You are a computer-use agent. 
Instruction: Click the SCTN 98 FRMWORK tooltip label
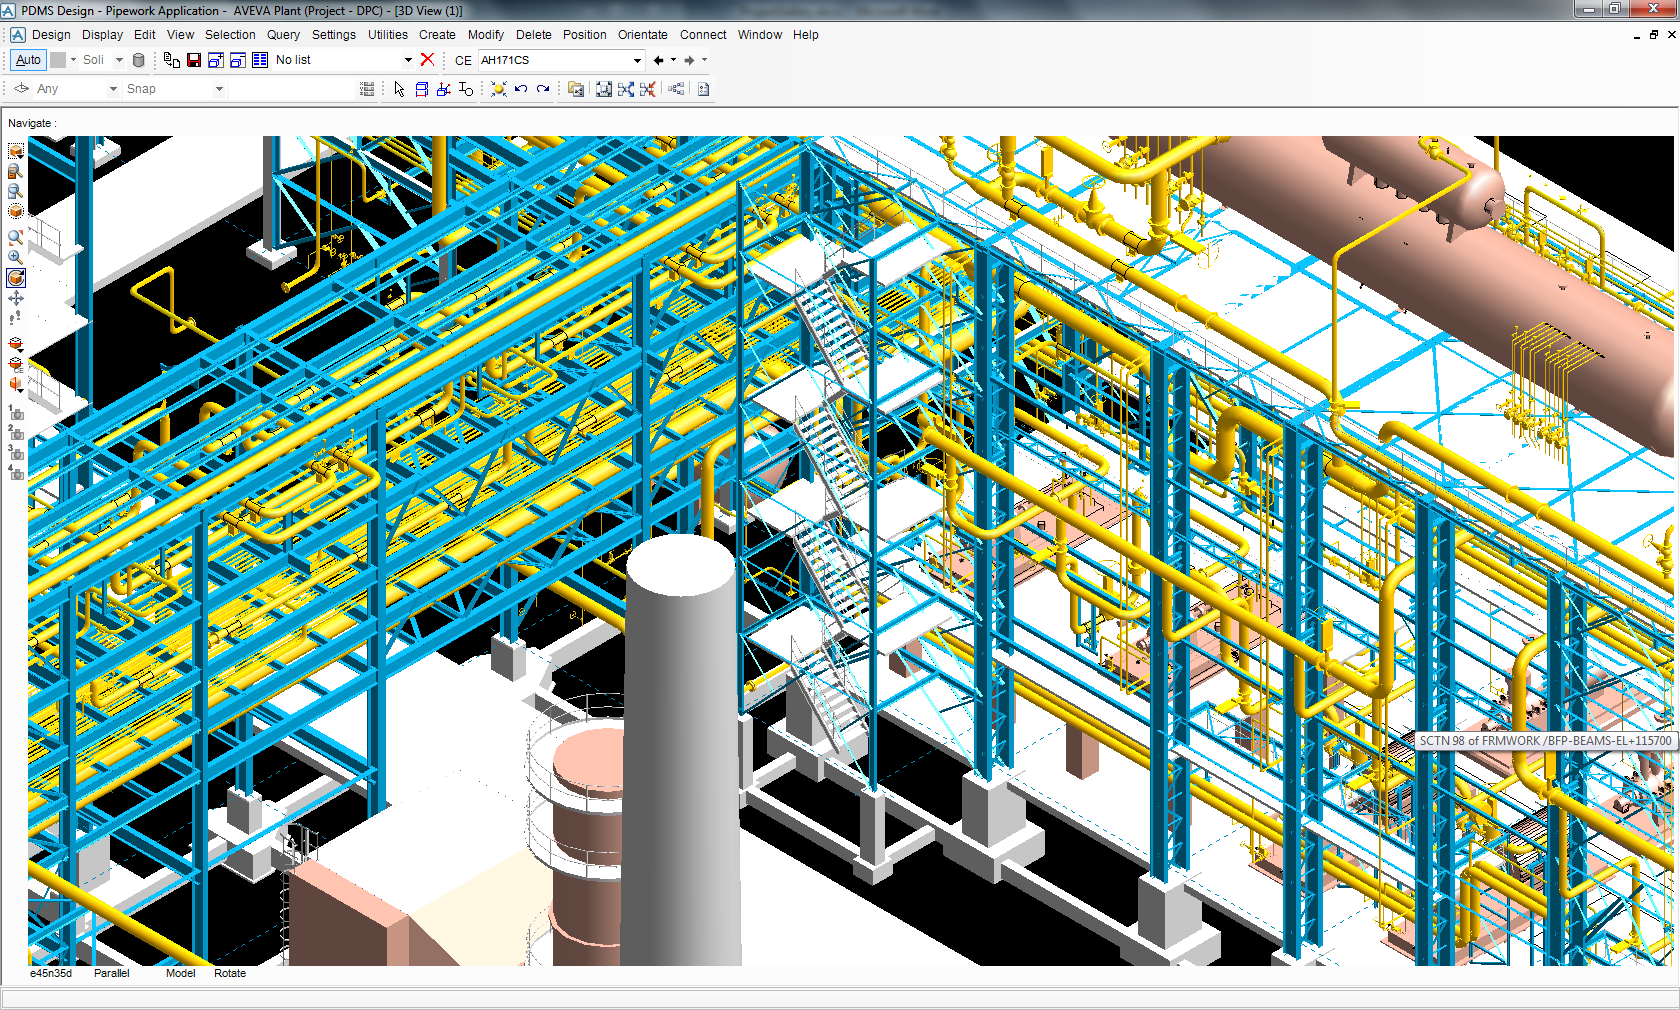tap(1545, 741)
